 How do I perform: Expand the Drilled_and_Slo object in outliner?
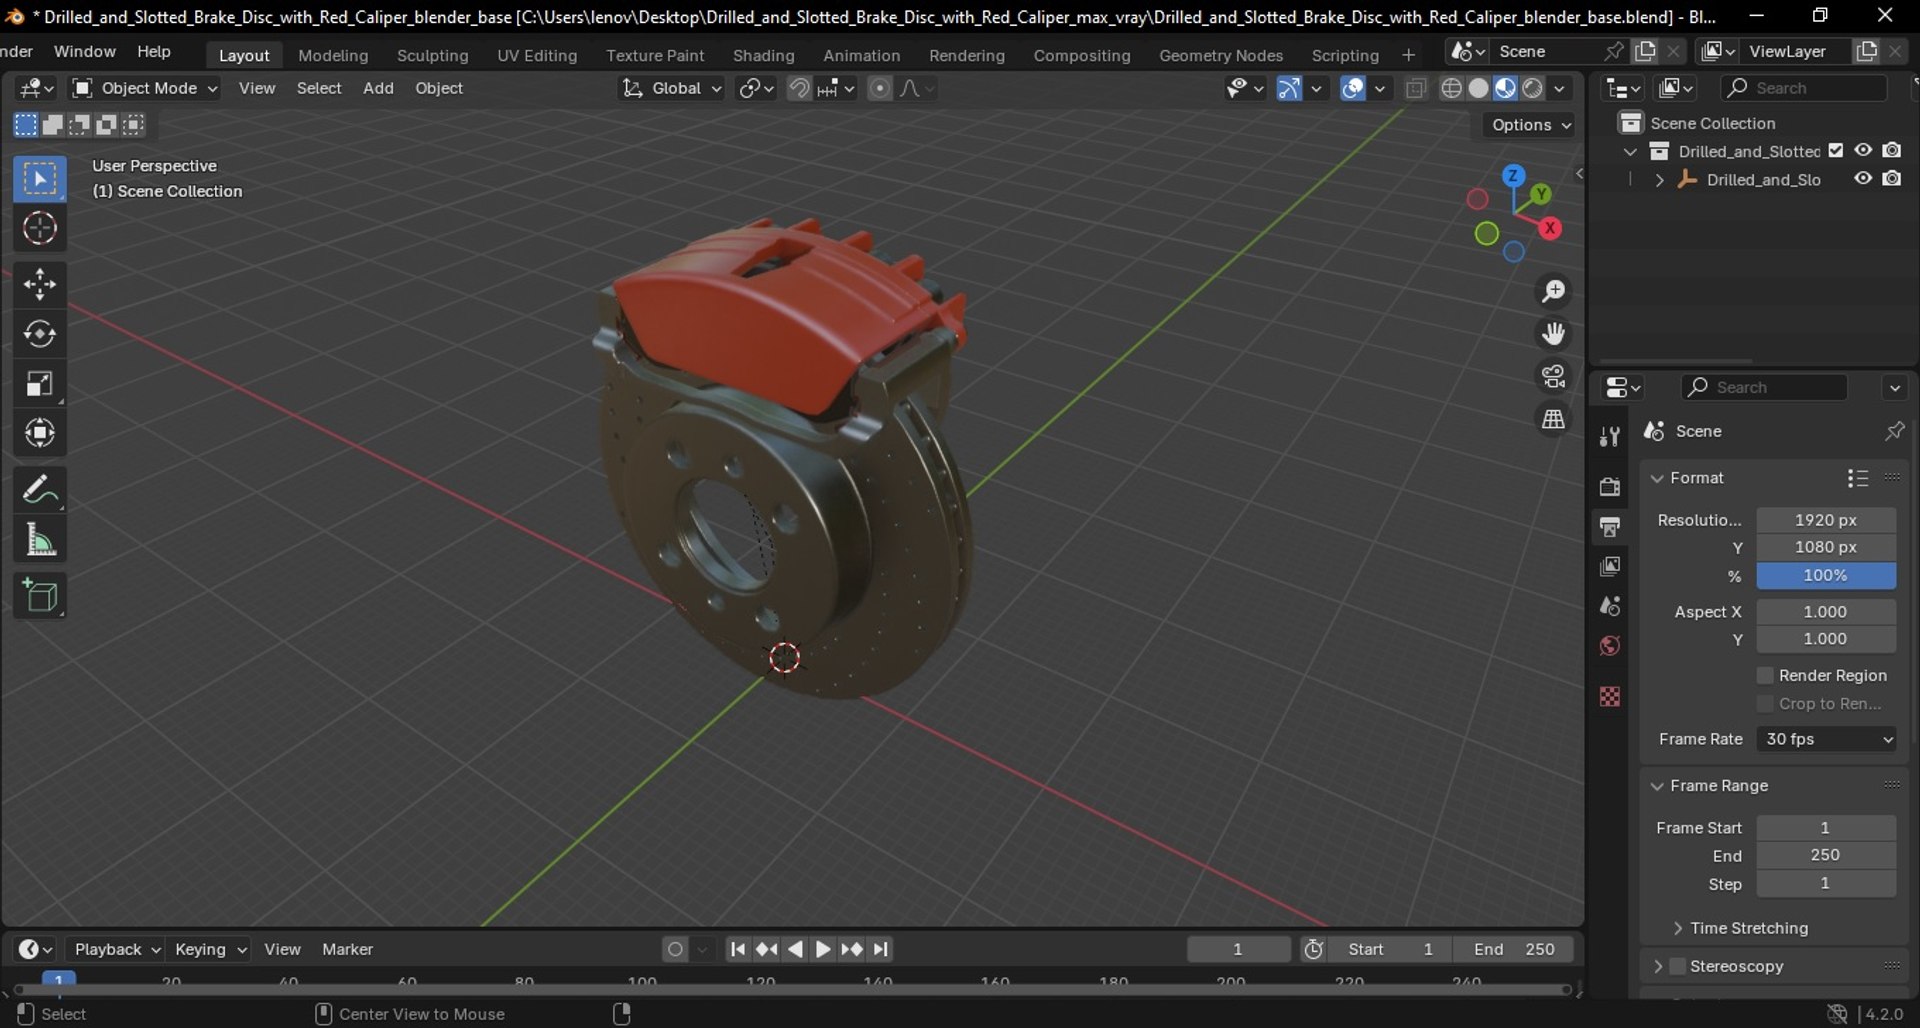pos(1660,180)
